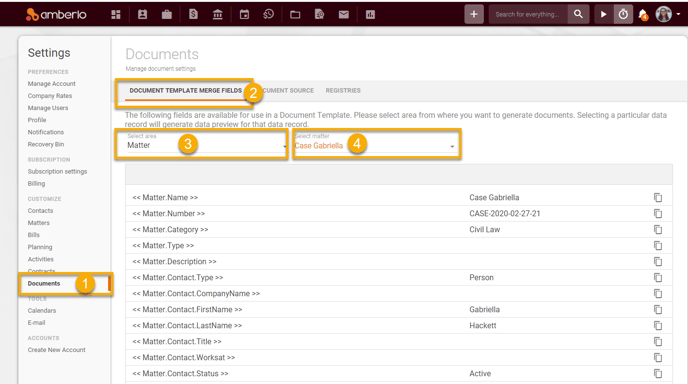
Task: Open Calendars tools settings
Action: [x=42, y=311]
